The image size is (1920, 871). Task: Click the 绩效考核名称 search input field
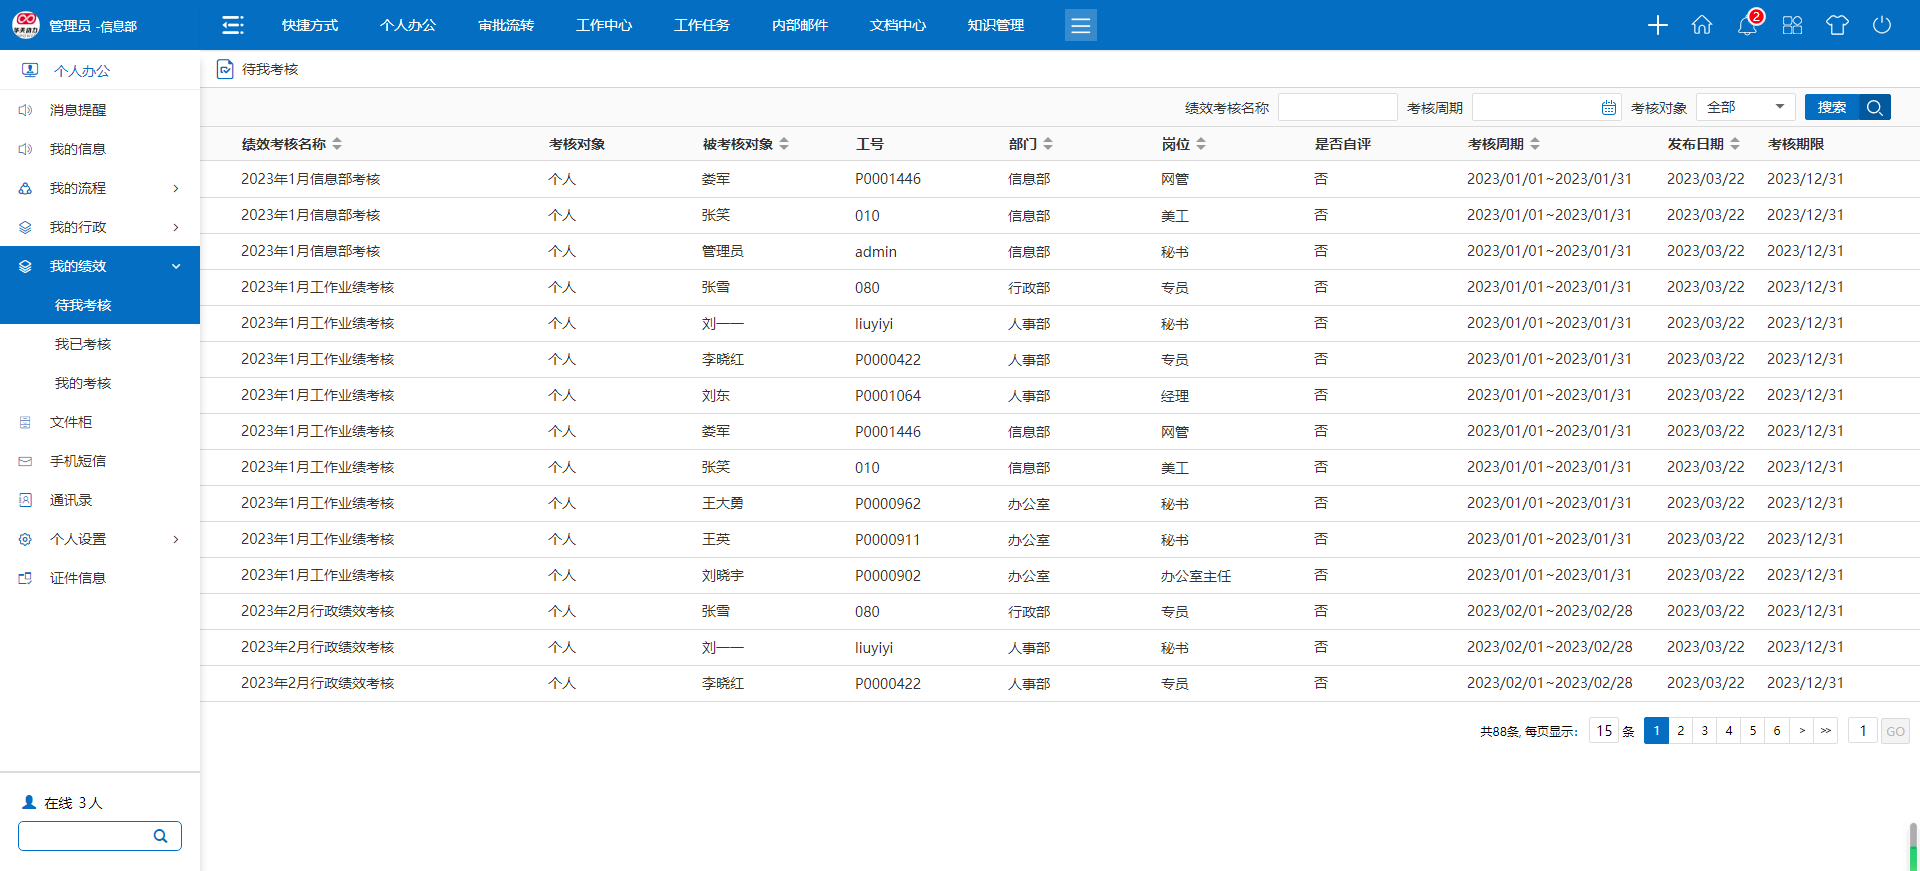[x=1337, y=107]
